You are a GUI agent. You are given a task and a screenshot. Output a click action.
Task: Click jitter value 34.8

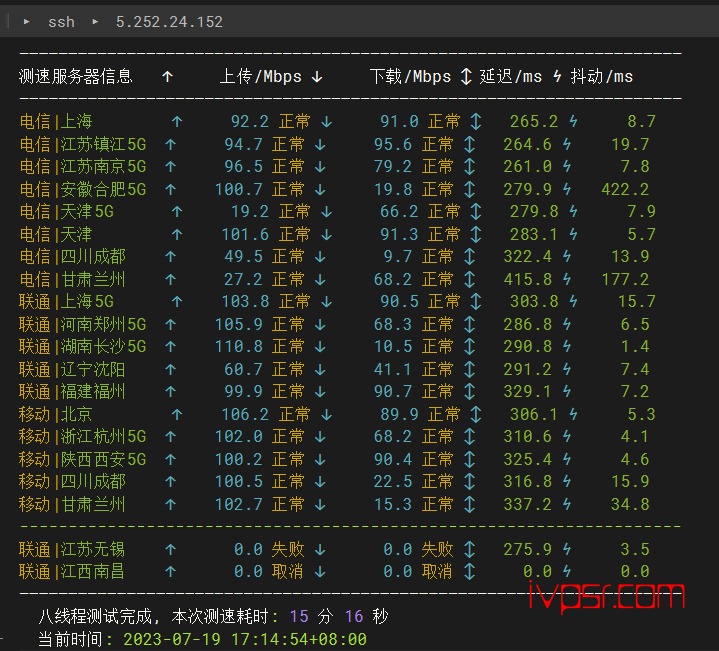pos(631,504)
